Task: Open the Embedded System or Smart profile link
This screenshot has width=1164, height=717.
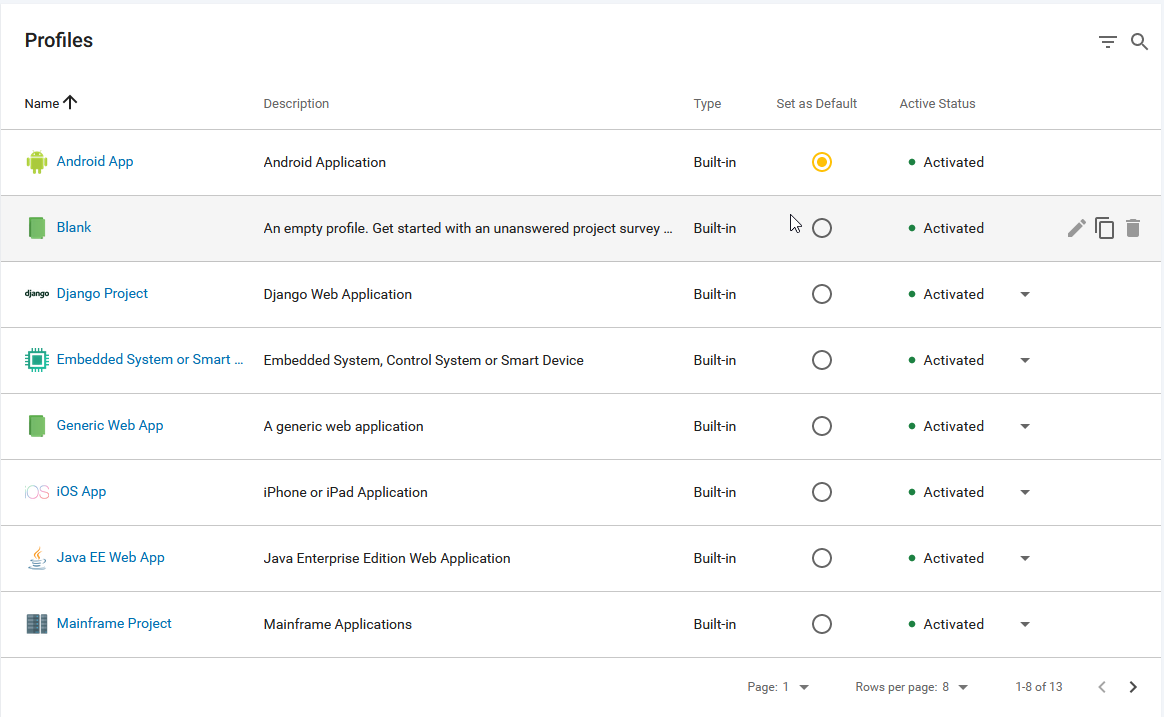Action: 150,359
